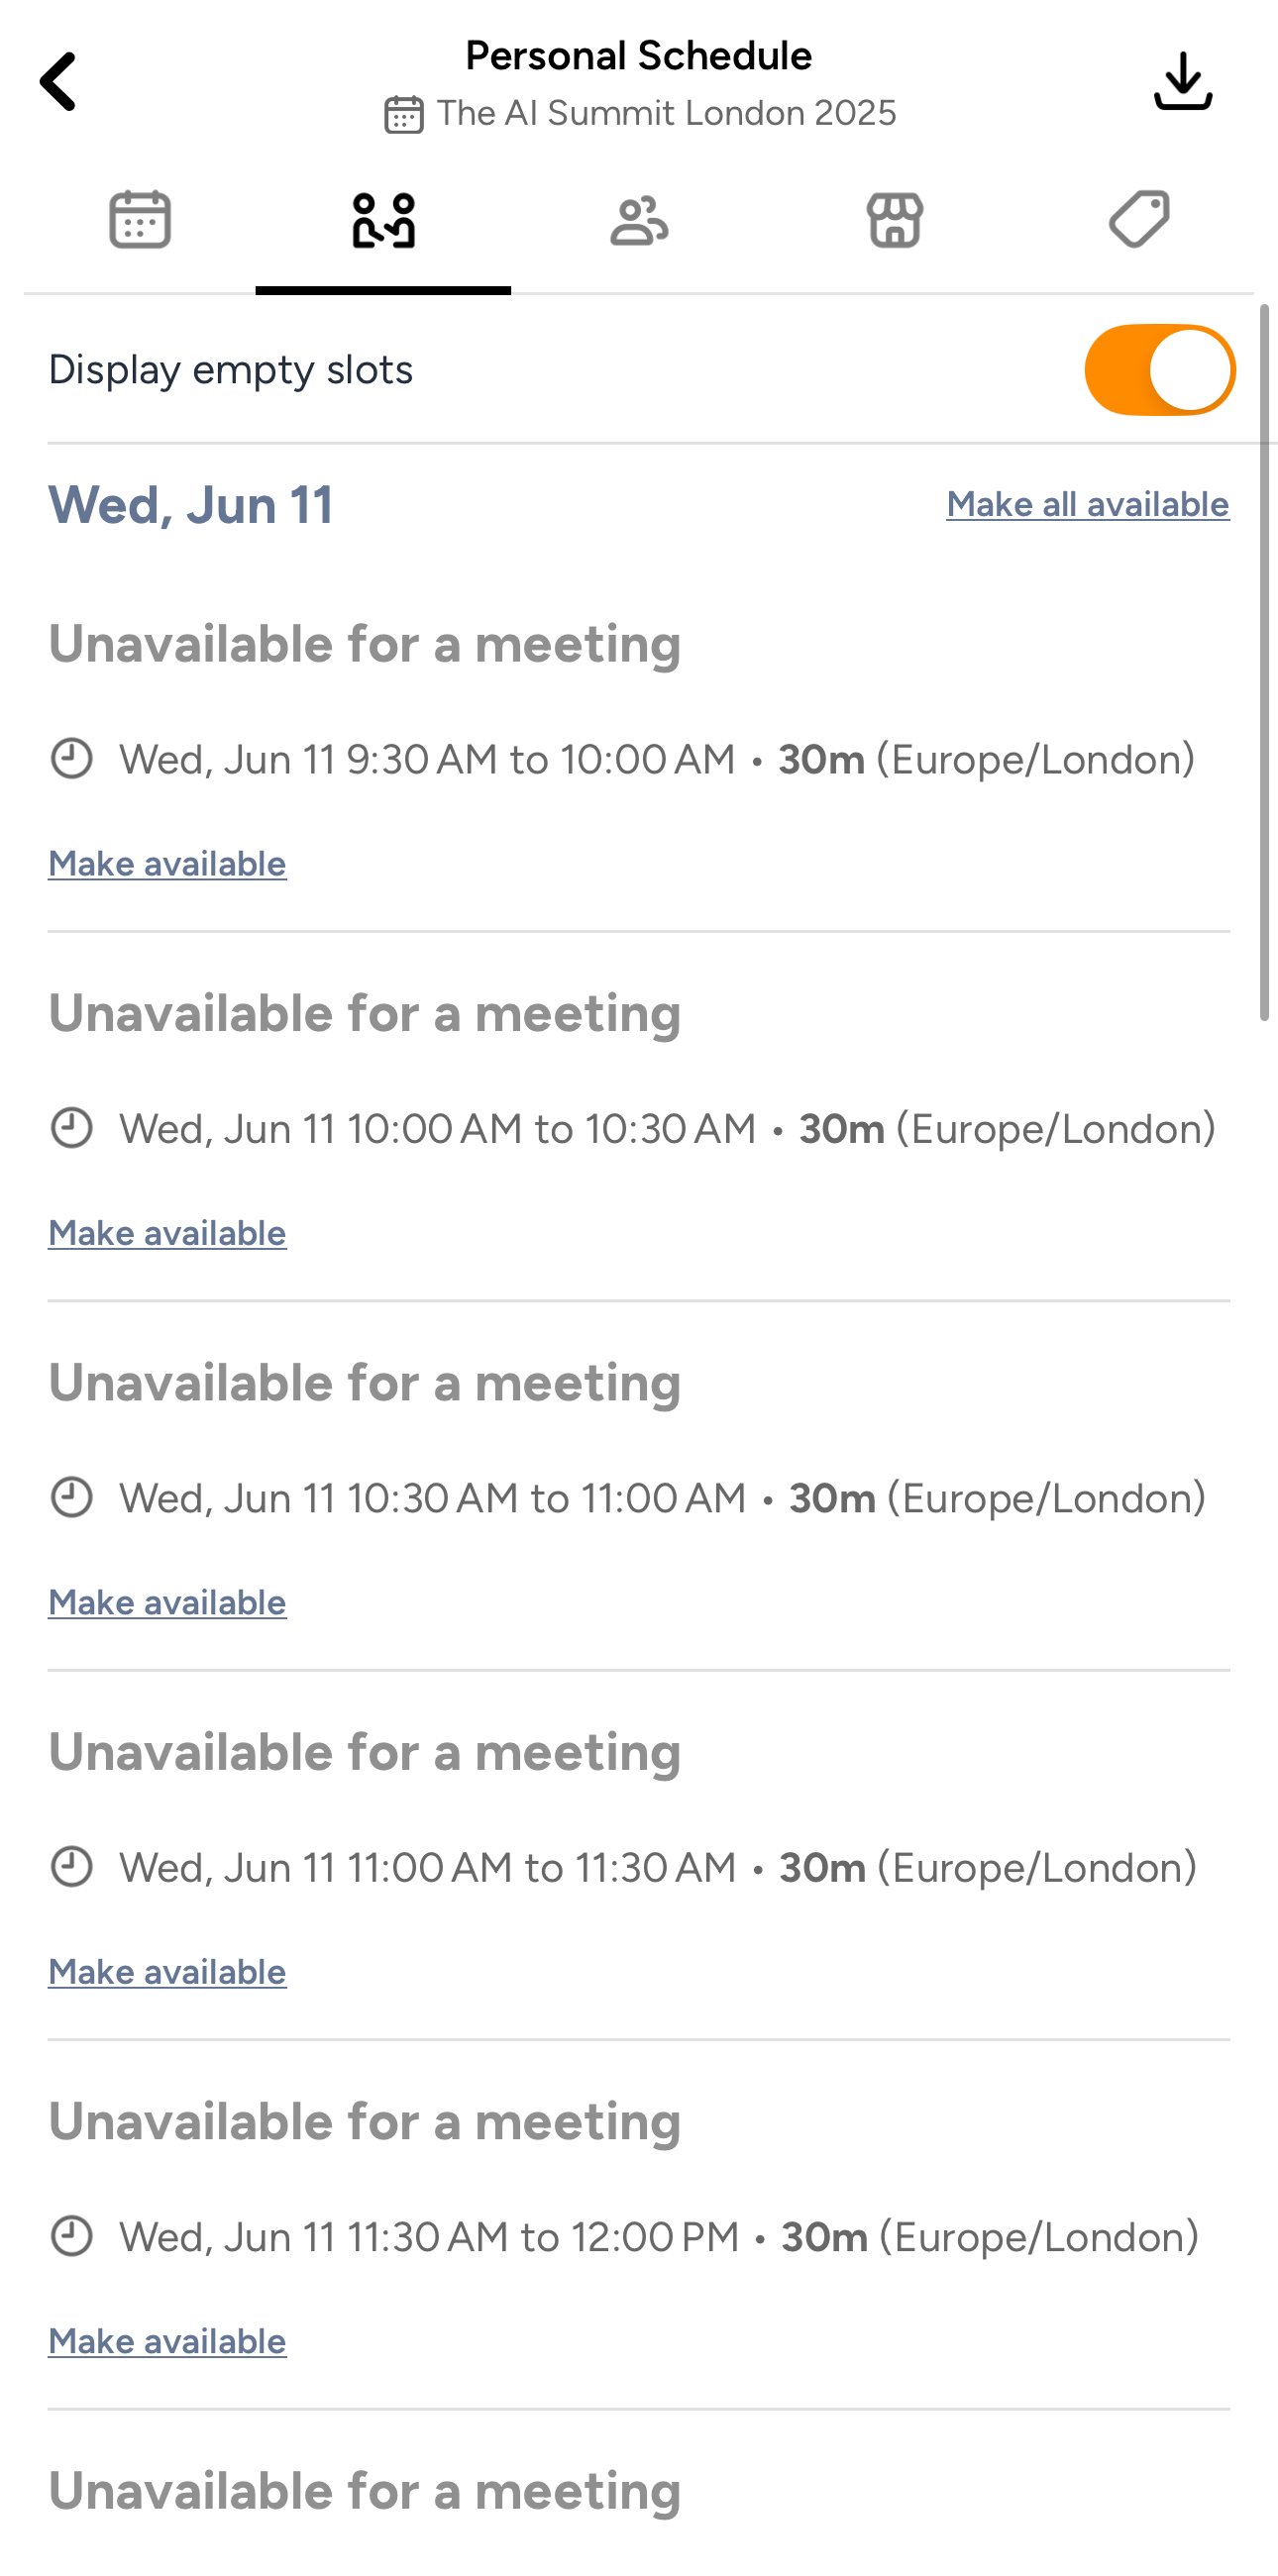The height and width of the screenshot is (2576, 1278).
Task: Make the 10:30 AM slot available
Action: [x=167, y=1602]
